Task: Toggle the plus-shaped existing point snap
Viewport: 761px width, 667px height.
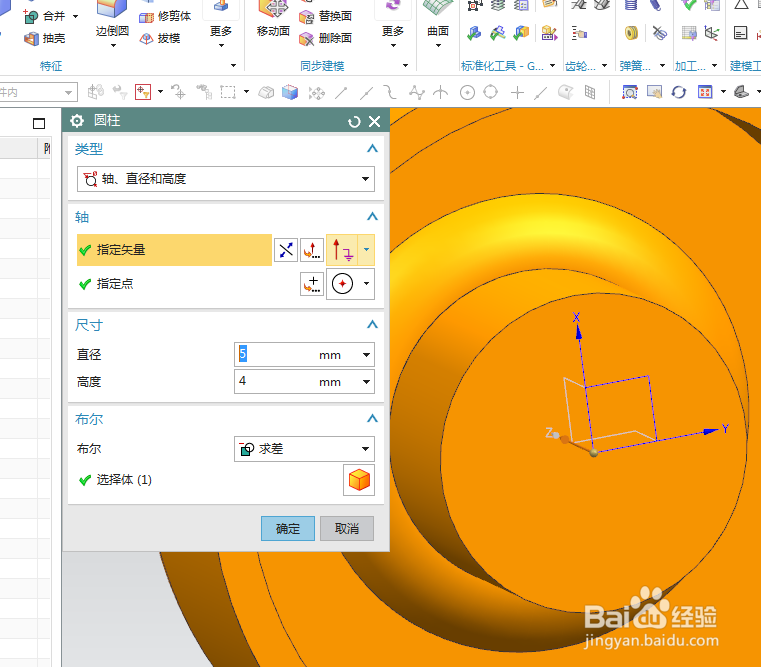Action: [x=517, y=92]
